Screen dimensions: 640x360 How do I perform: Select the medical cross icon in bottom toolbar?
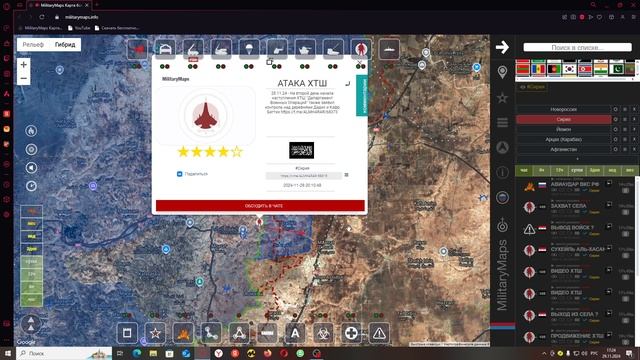coord(351,333)
